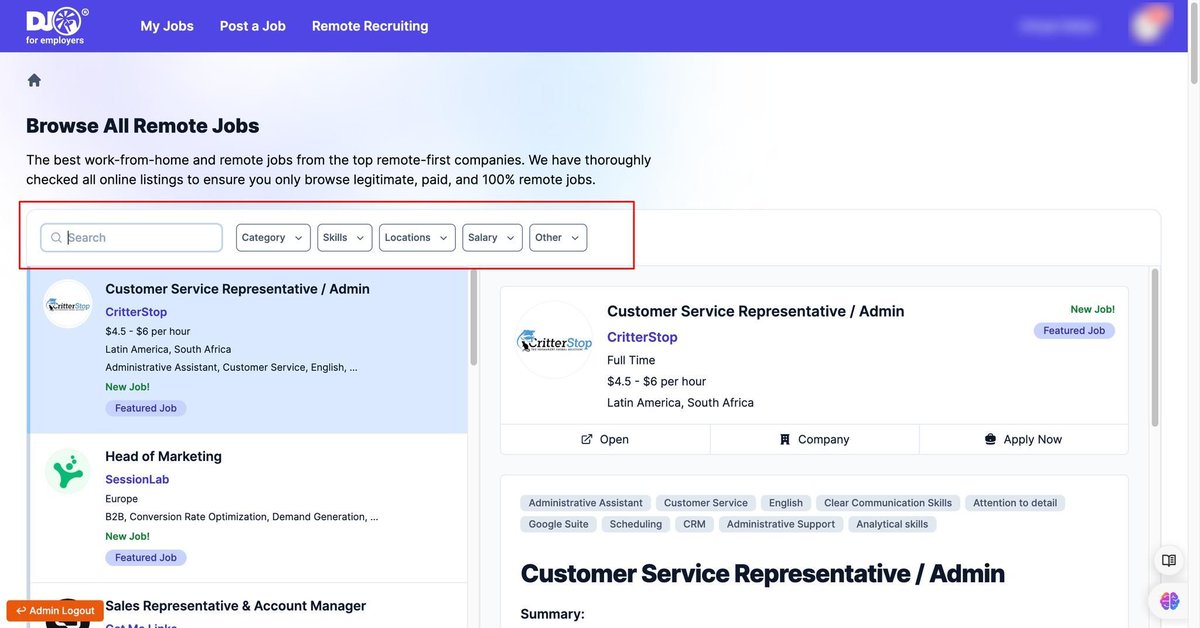Screen dimensions: 1200x628
Task: Click the English skill tag
Action: tap(786, 503)
